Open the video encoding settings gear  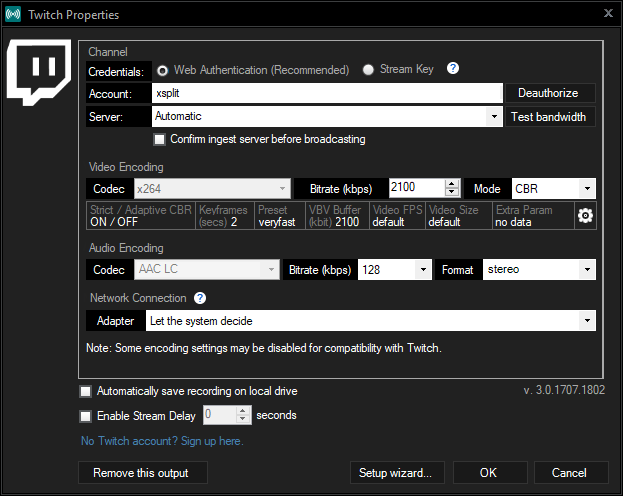[585, 216]
